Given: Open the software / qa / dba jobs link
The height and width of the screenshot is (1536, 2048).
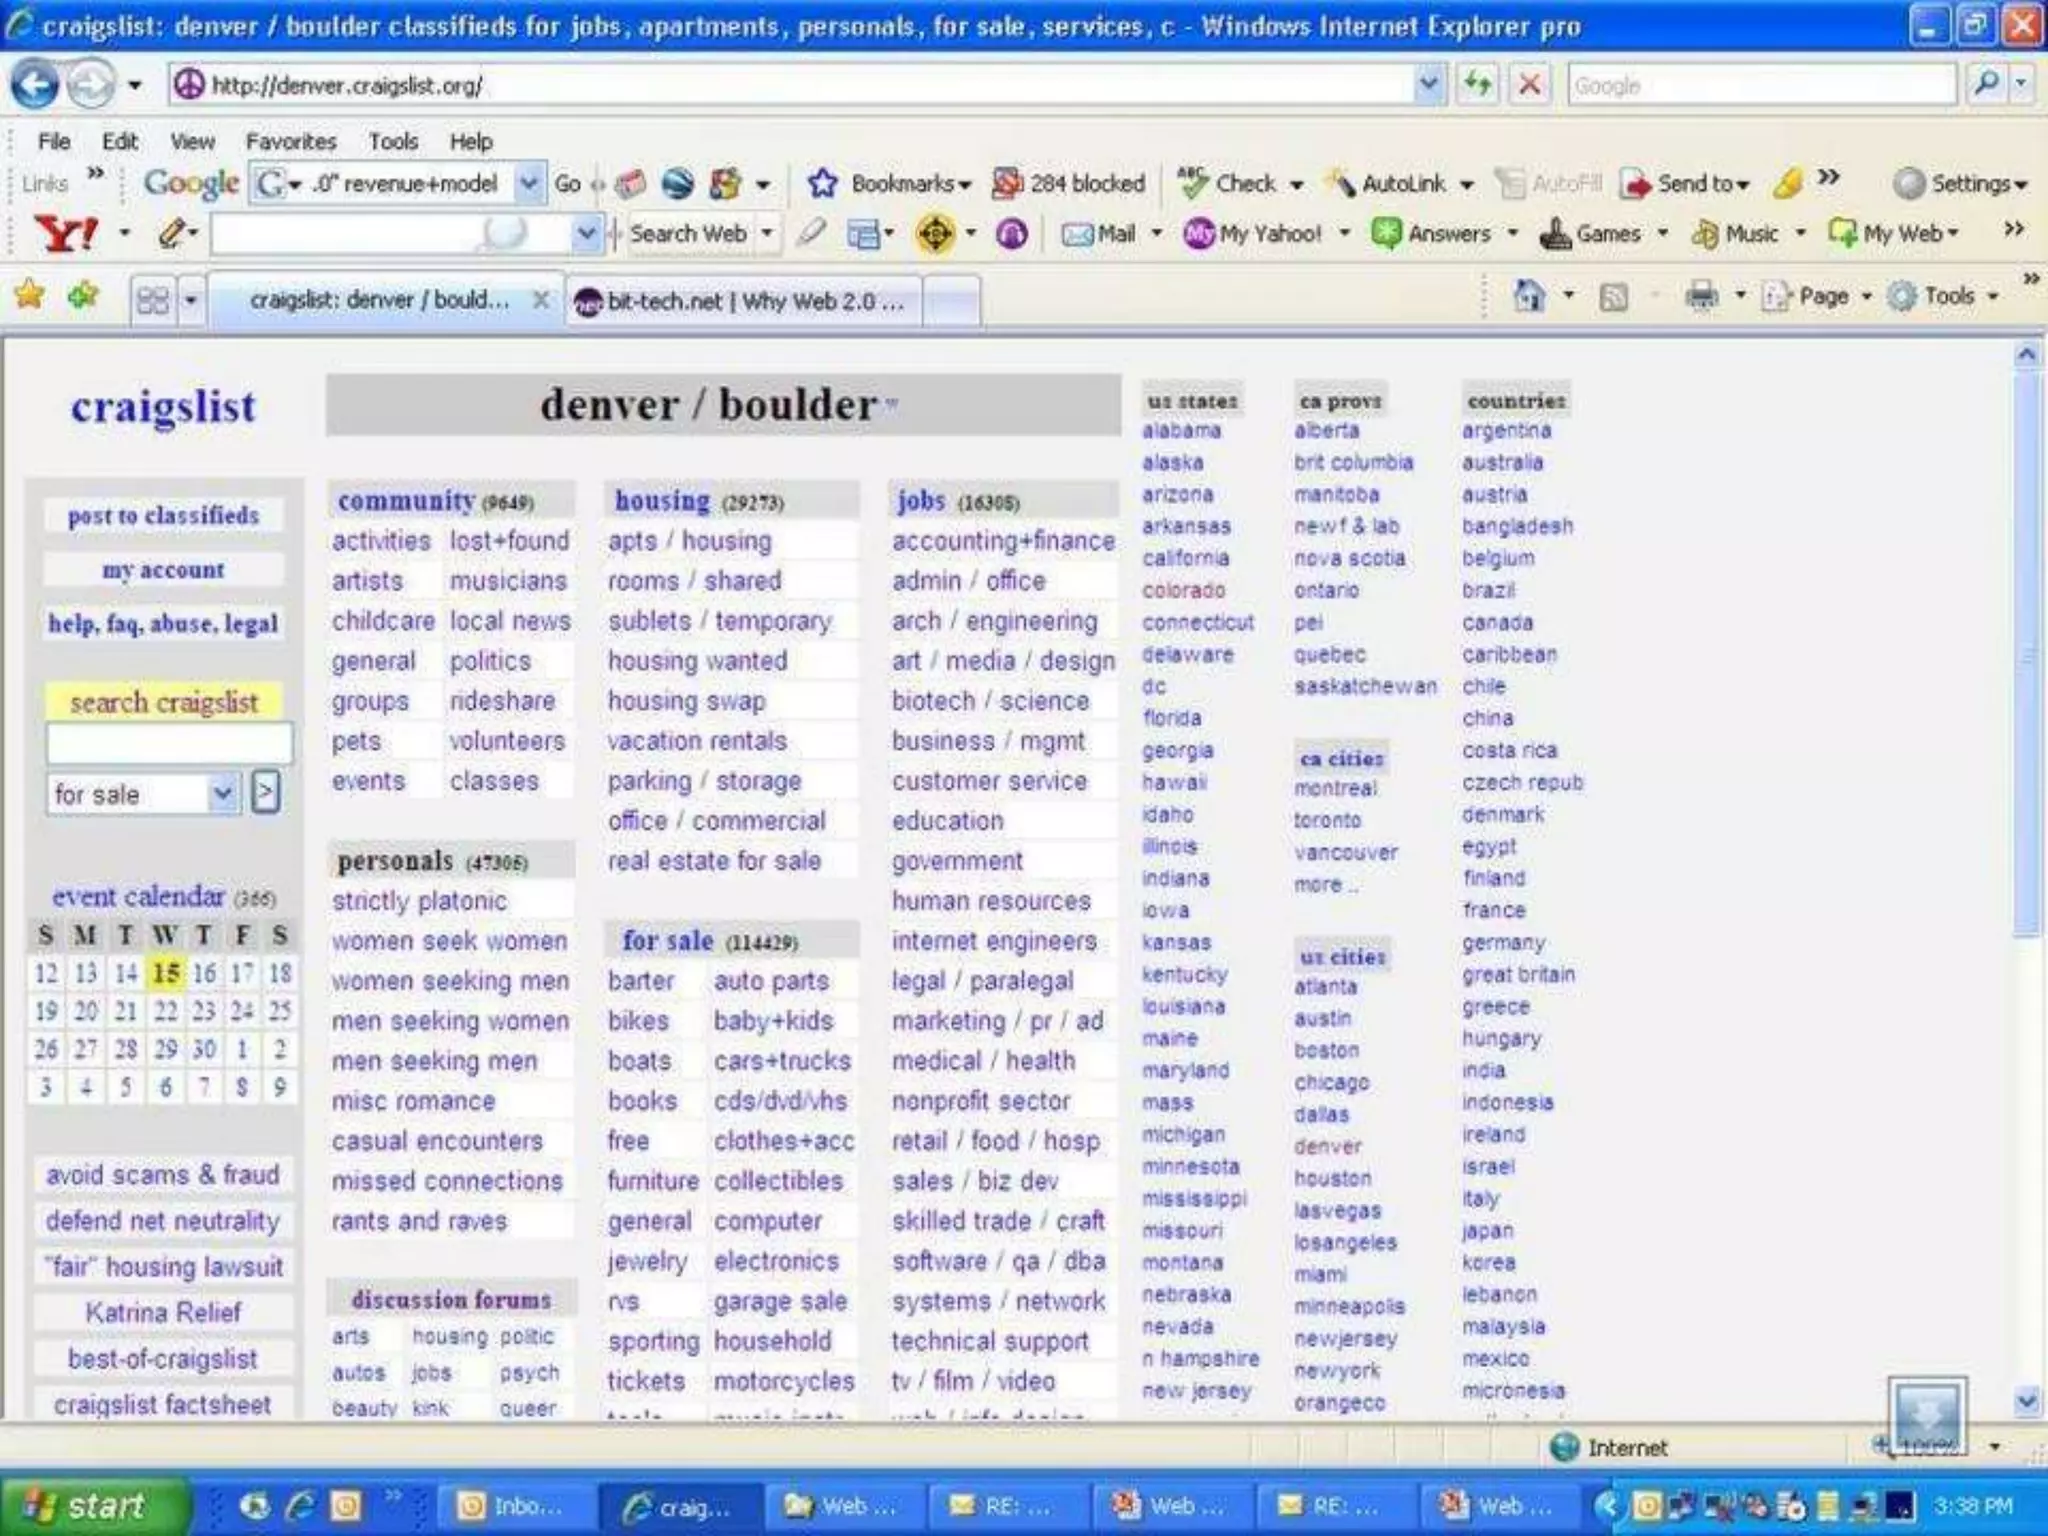Looking at the screenshot, I should point(998,1261).
